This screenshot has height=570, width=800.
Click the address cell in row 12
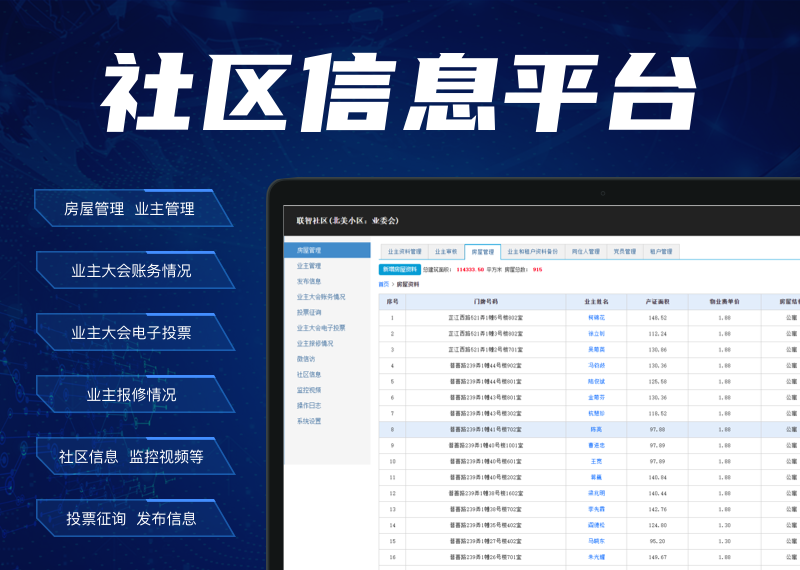coord(485,493)
